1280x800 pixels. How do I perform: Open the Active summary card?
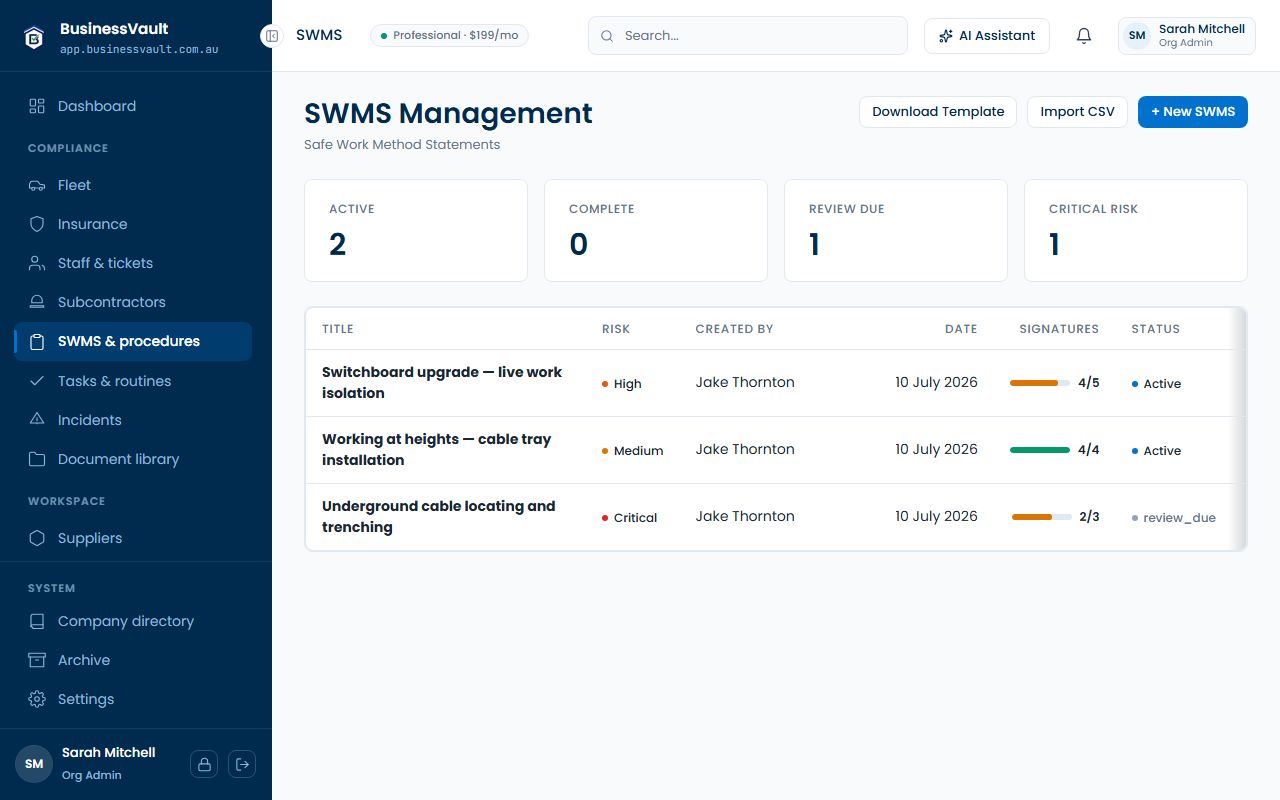(x=416, y=230)
